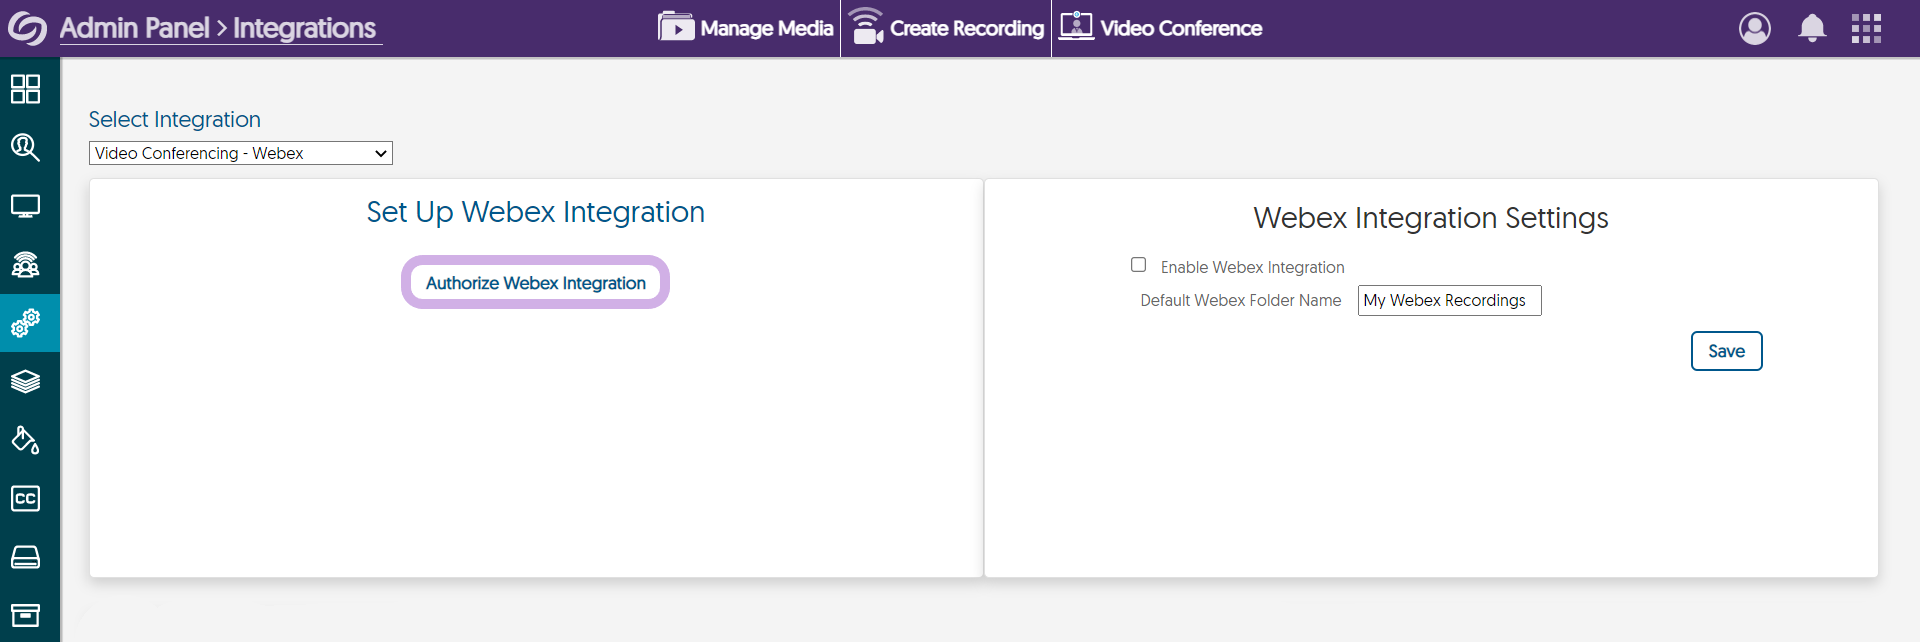
Task: Click Authorize Webex Integration button
Action: (535, 283)
